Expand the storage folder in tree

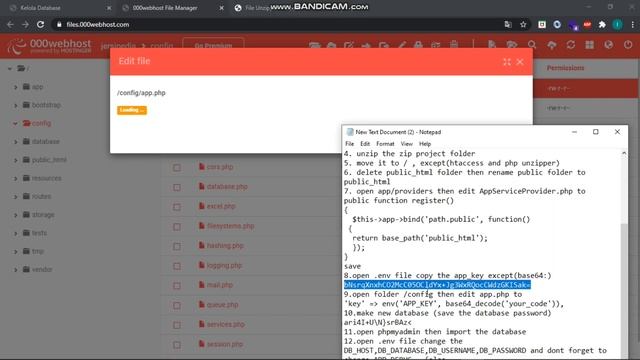(16, 215)
